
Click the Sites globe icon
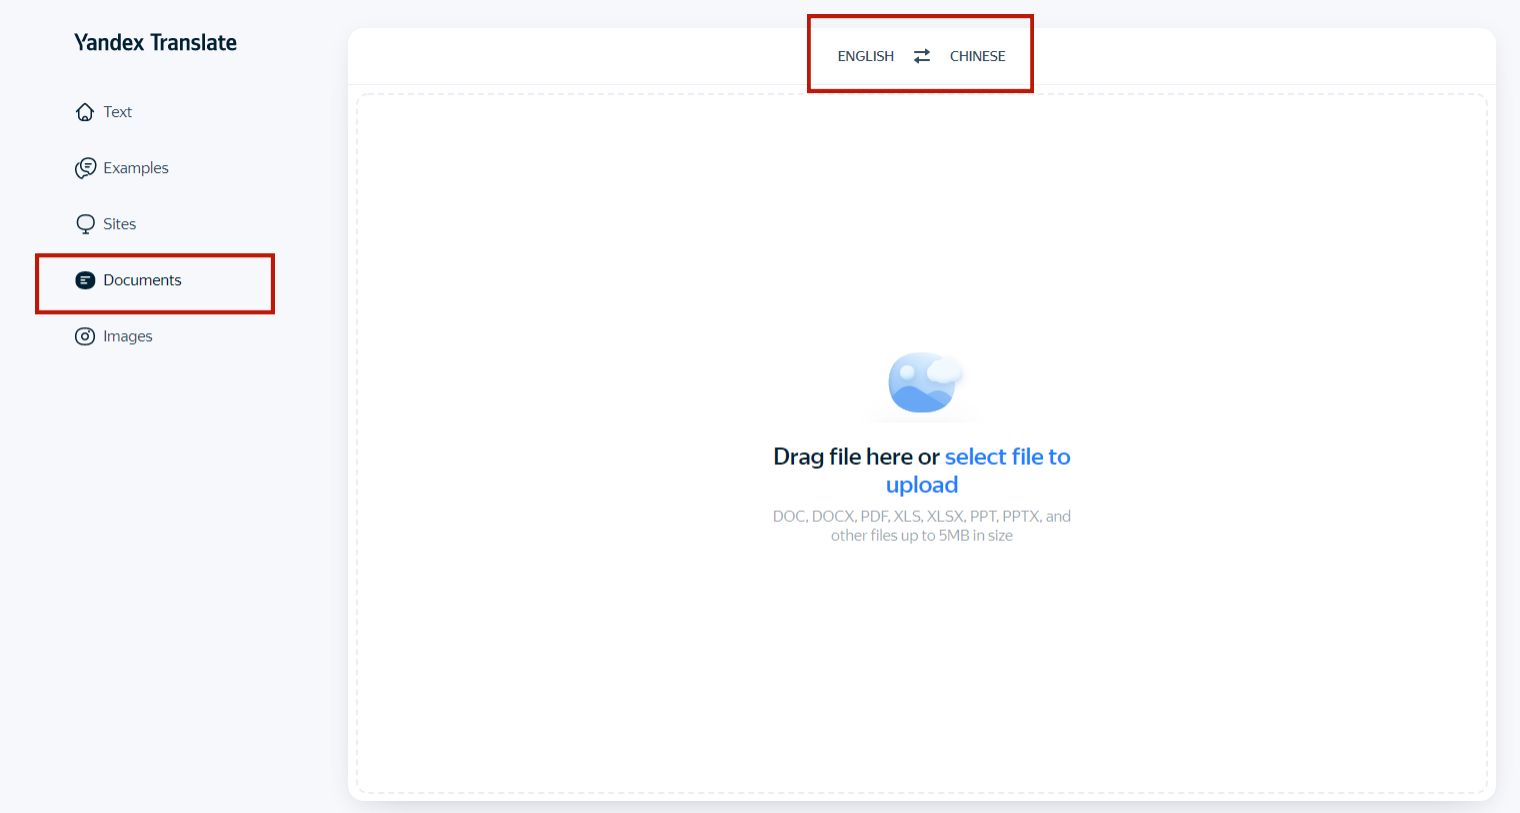[85, 224]
